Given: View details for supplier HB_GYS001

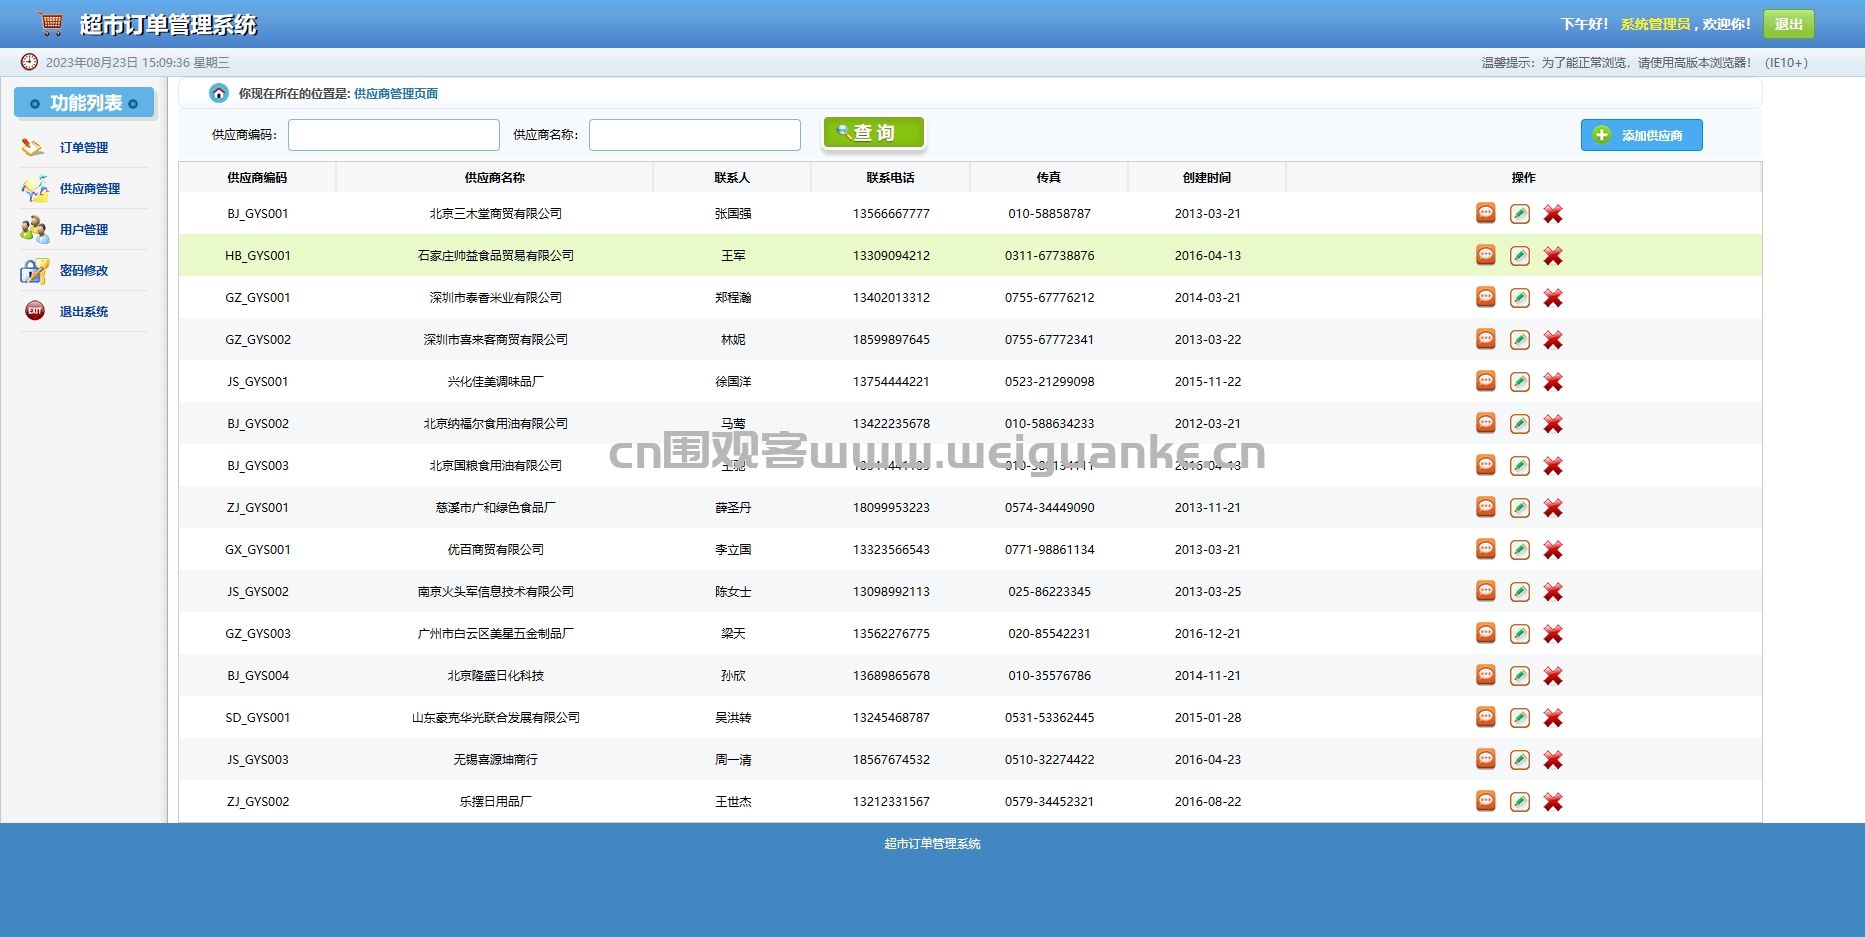Looking at the screenshot, I should 1486,255.
